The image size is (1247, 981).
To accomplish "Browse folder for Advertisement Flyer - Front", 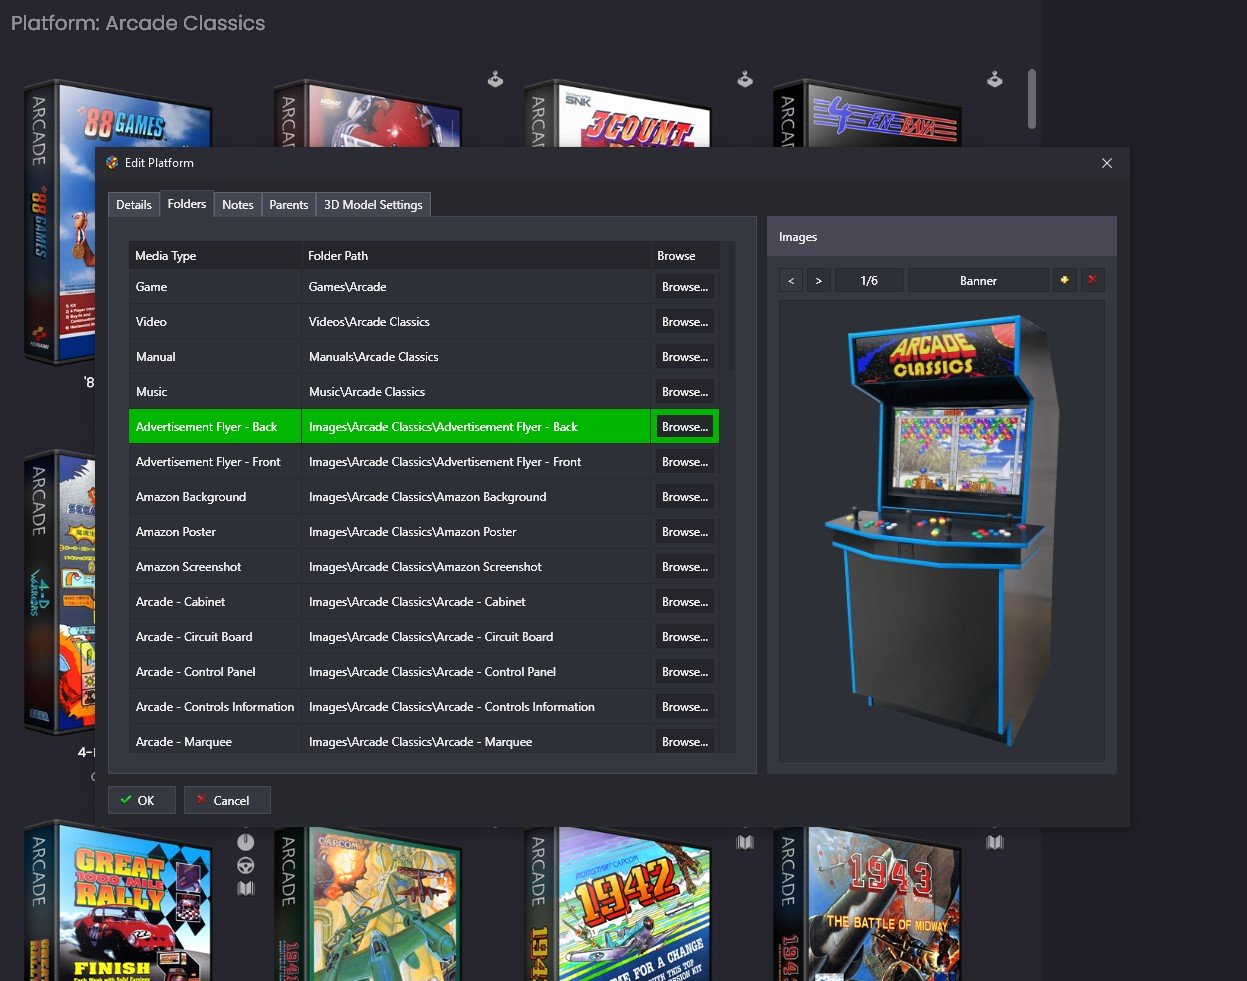I will tap(685, 462).
